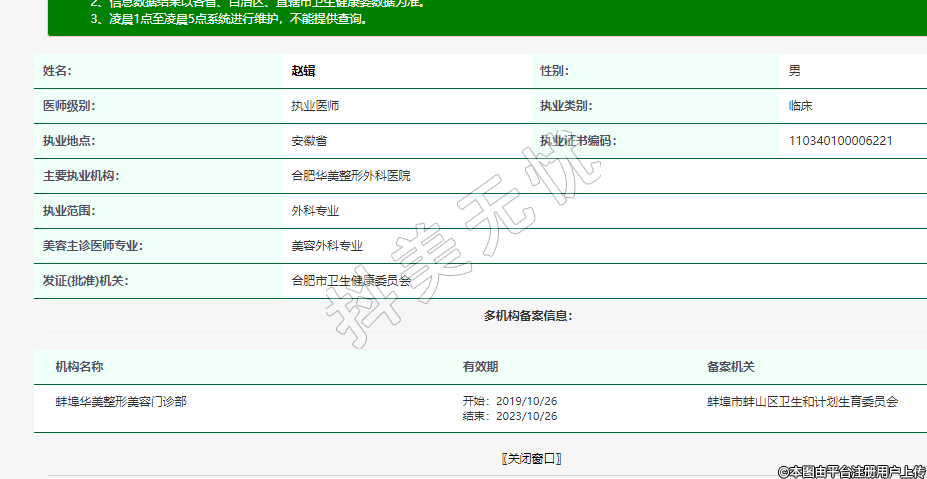This screenshot has width=927, height=479.
Task: Click the 备案机关 column header
Action: (731, 367)
